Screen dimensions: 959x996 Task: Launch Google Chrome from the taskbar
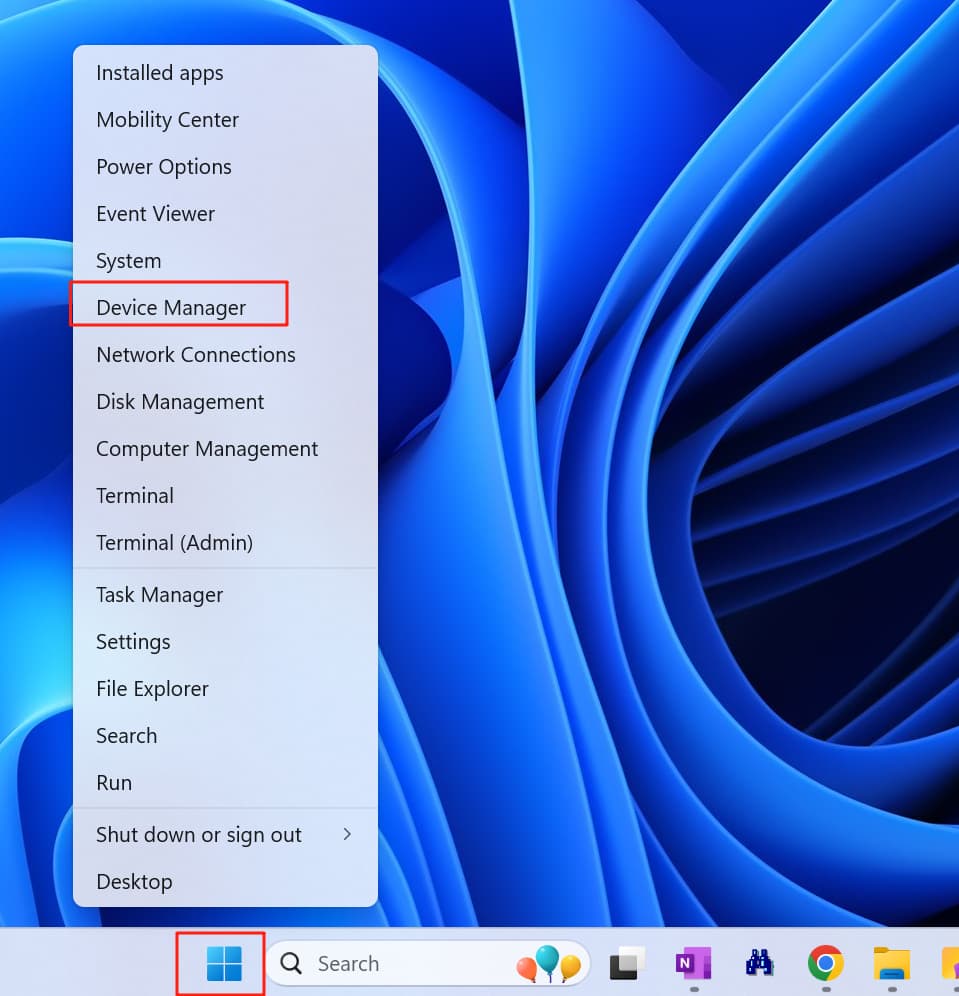pos(825,963)
